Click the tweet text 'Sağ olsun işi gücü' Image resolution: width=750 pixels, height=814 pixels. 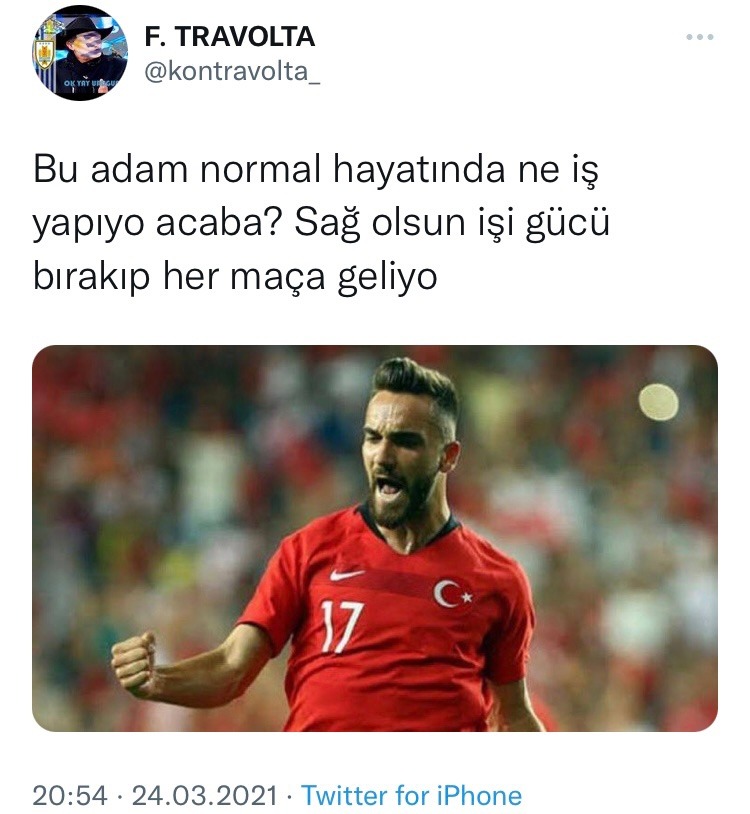452,223
